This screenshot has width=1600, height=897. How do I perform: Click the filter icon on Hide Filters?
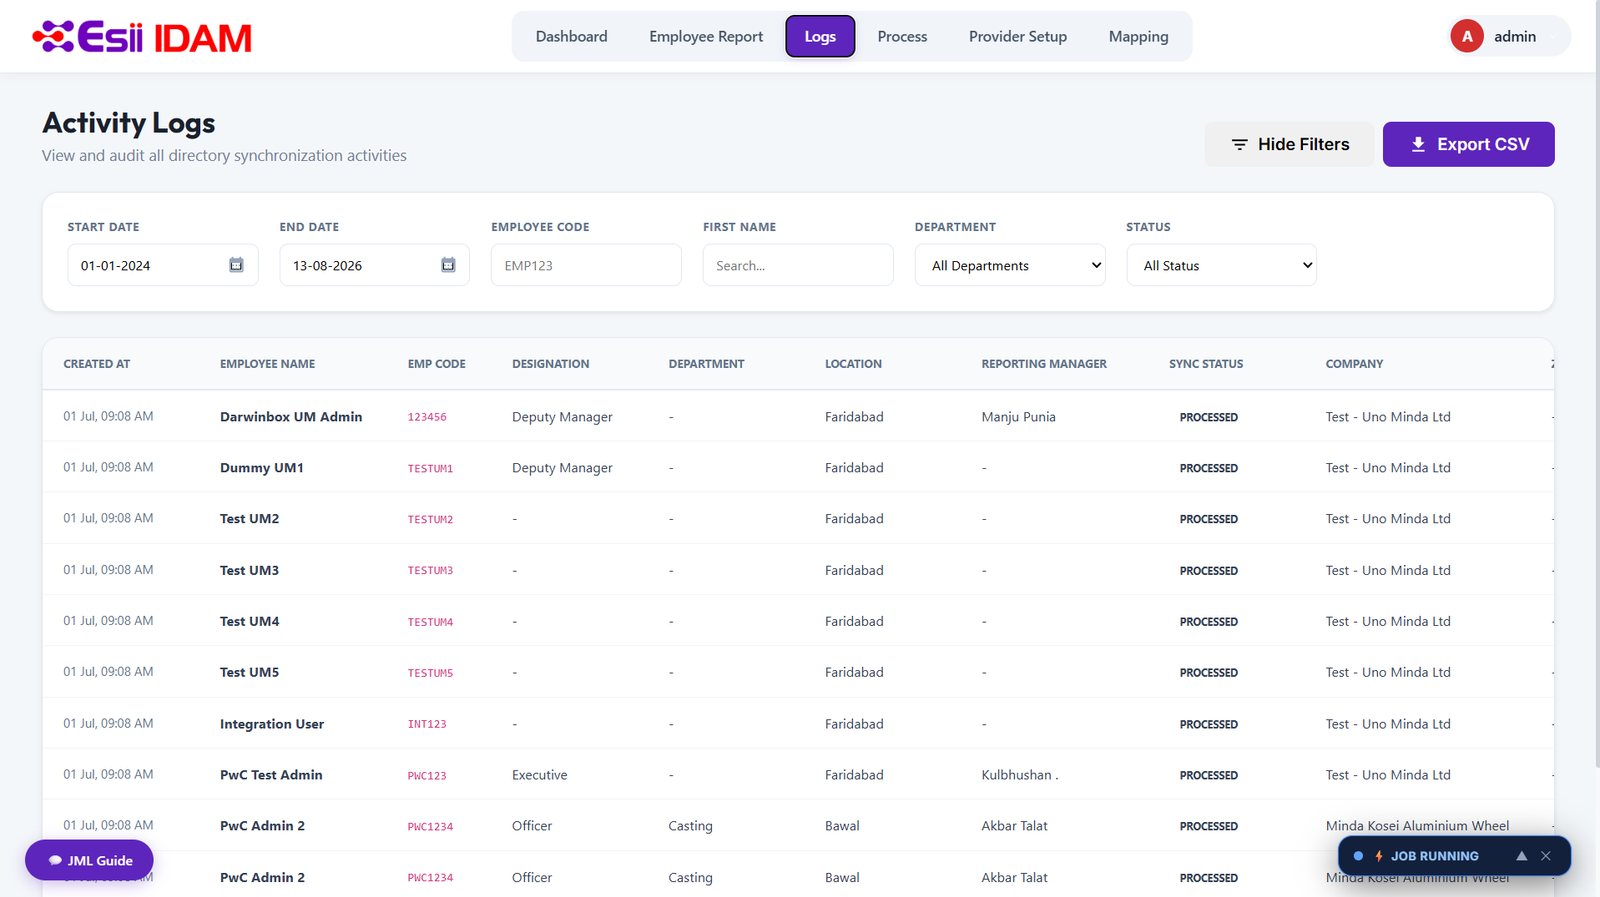(x=1239, y=145)
